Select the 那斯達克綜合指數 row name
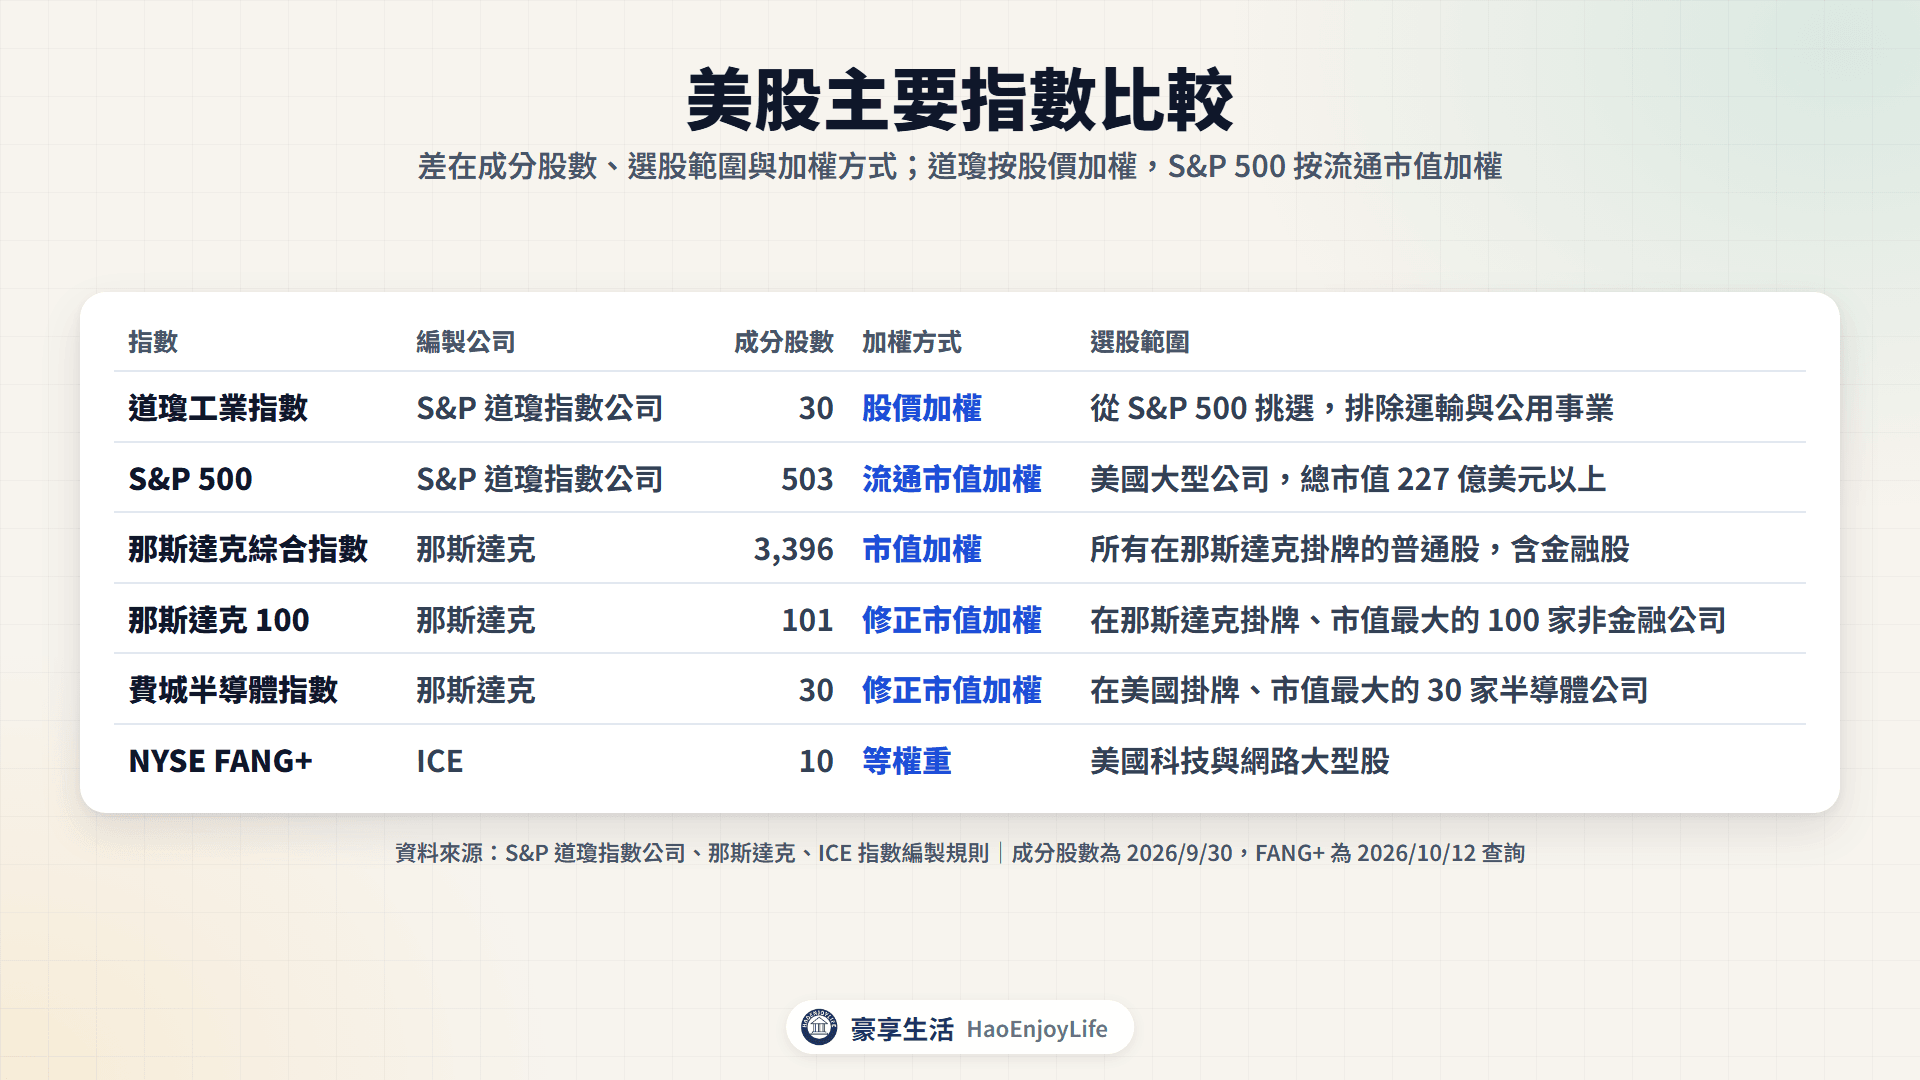The image size is (1920, 1080). (248, 549)
